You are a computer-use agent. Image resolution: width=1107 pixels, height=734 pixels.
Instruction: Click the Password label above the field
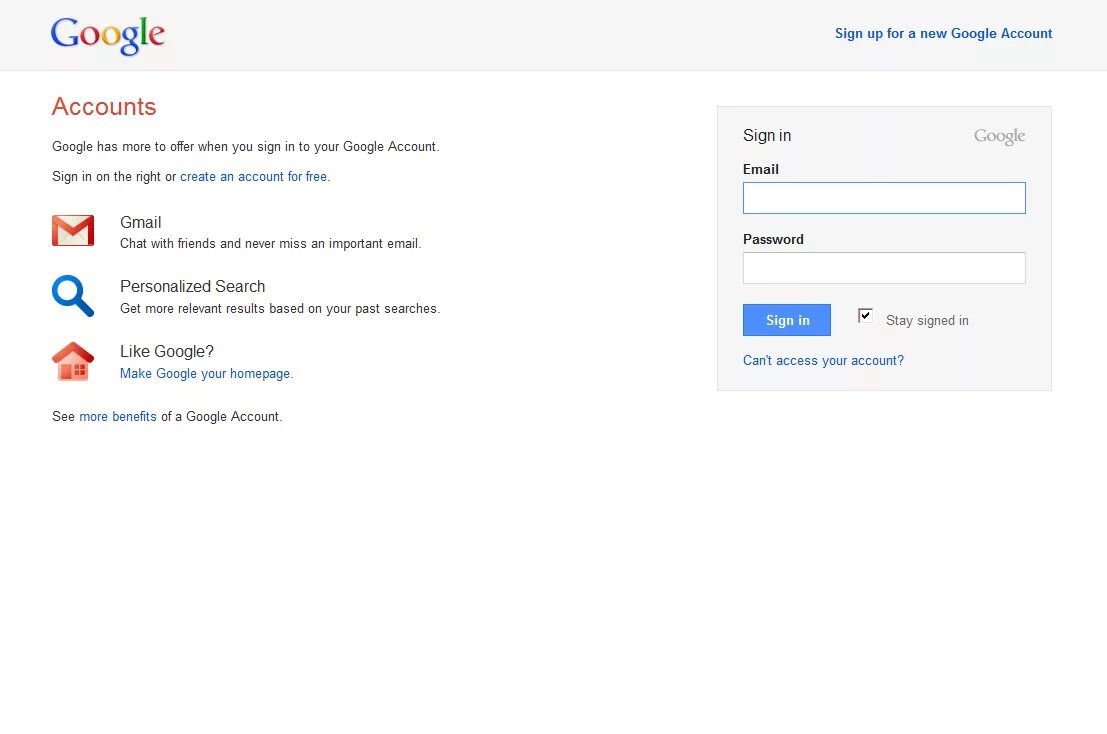(x=773, y=239)
